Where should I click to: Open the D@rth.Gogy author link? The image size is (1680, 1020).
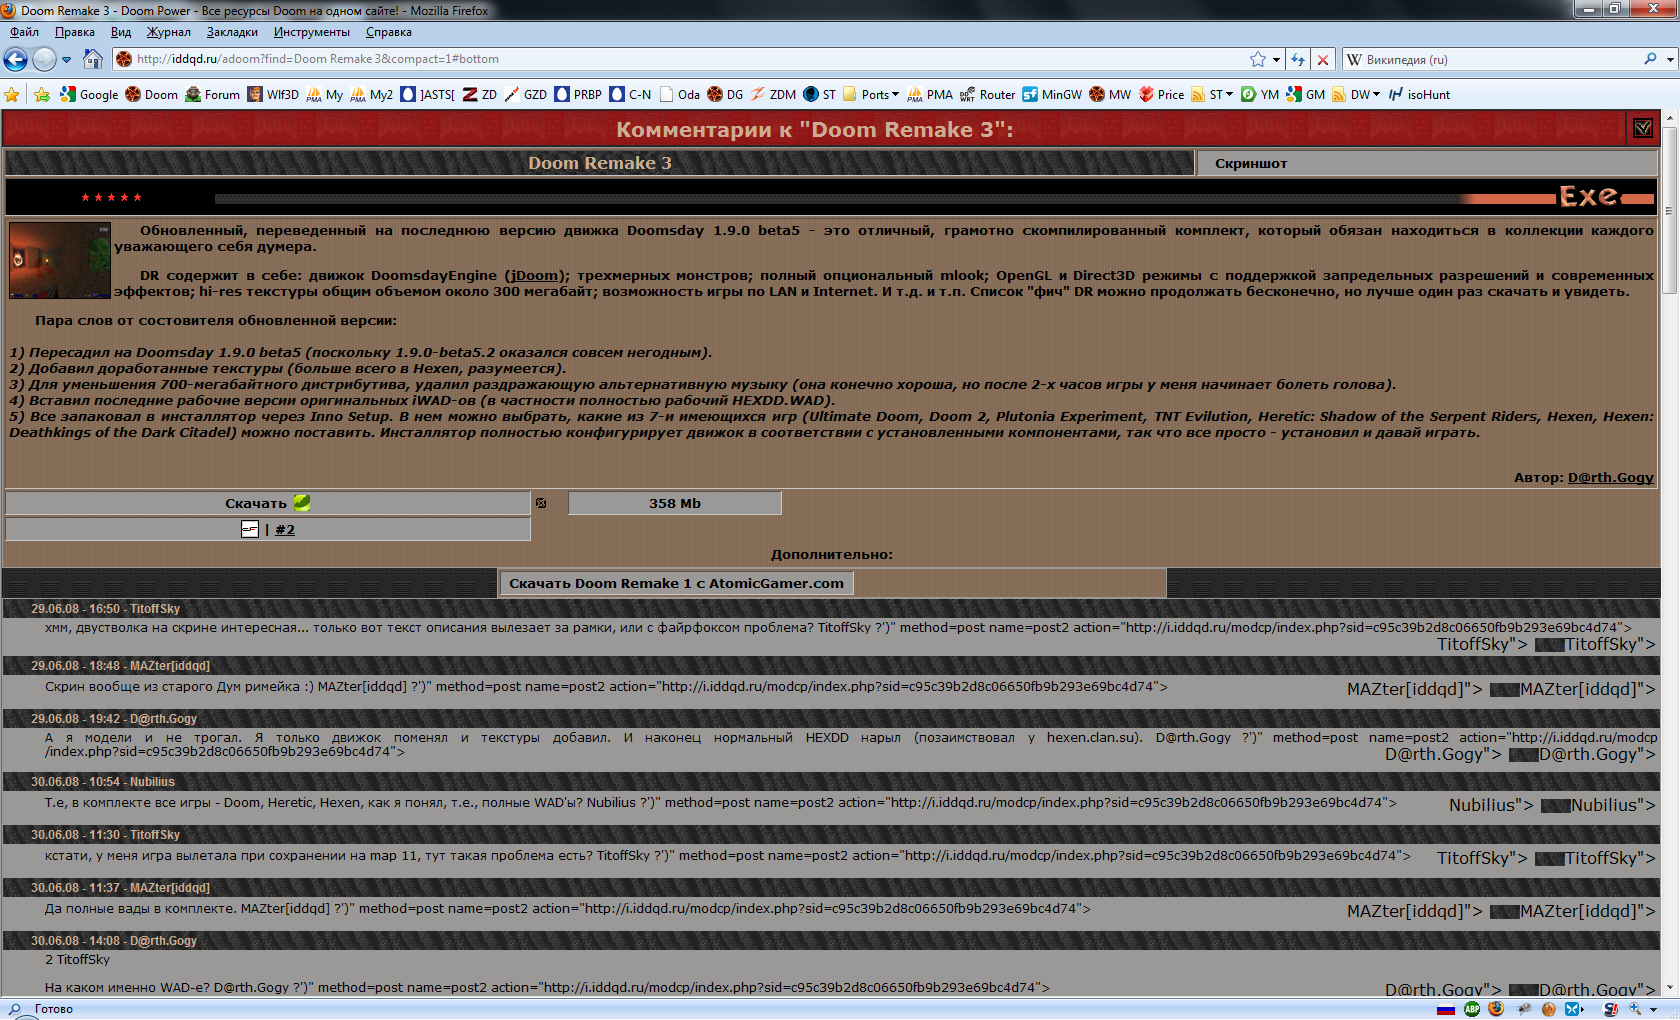1610,478
